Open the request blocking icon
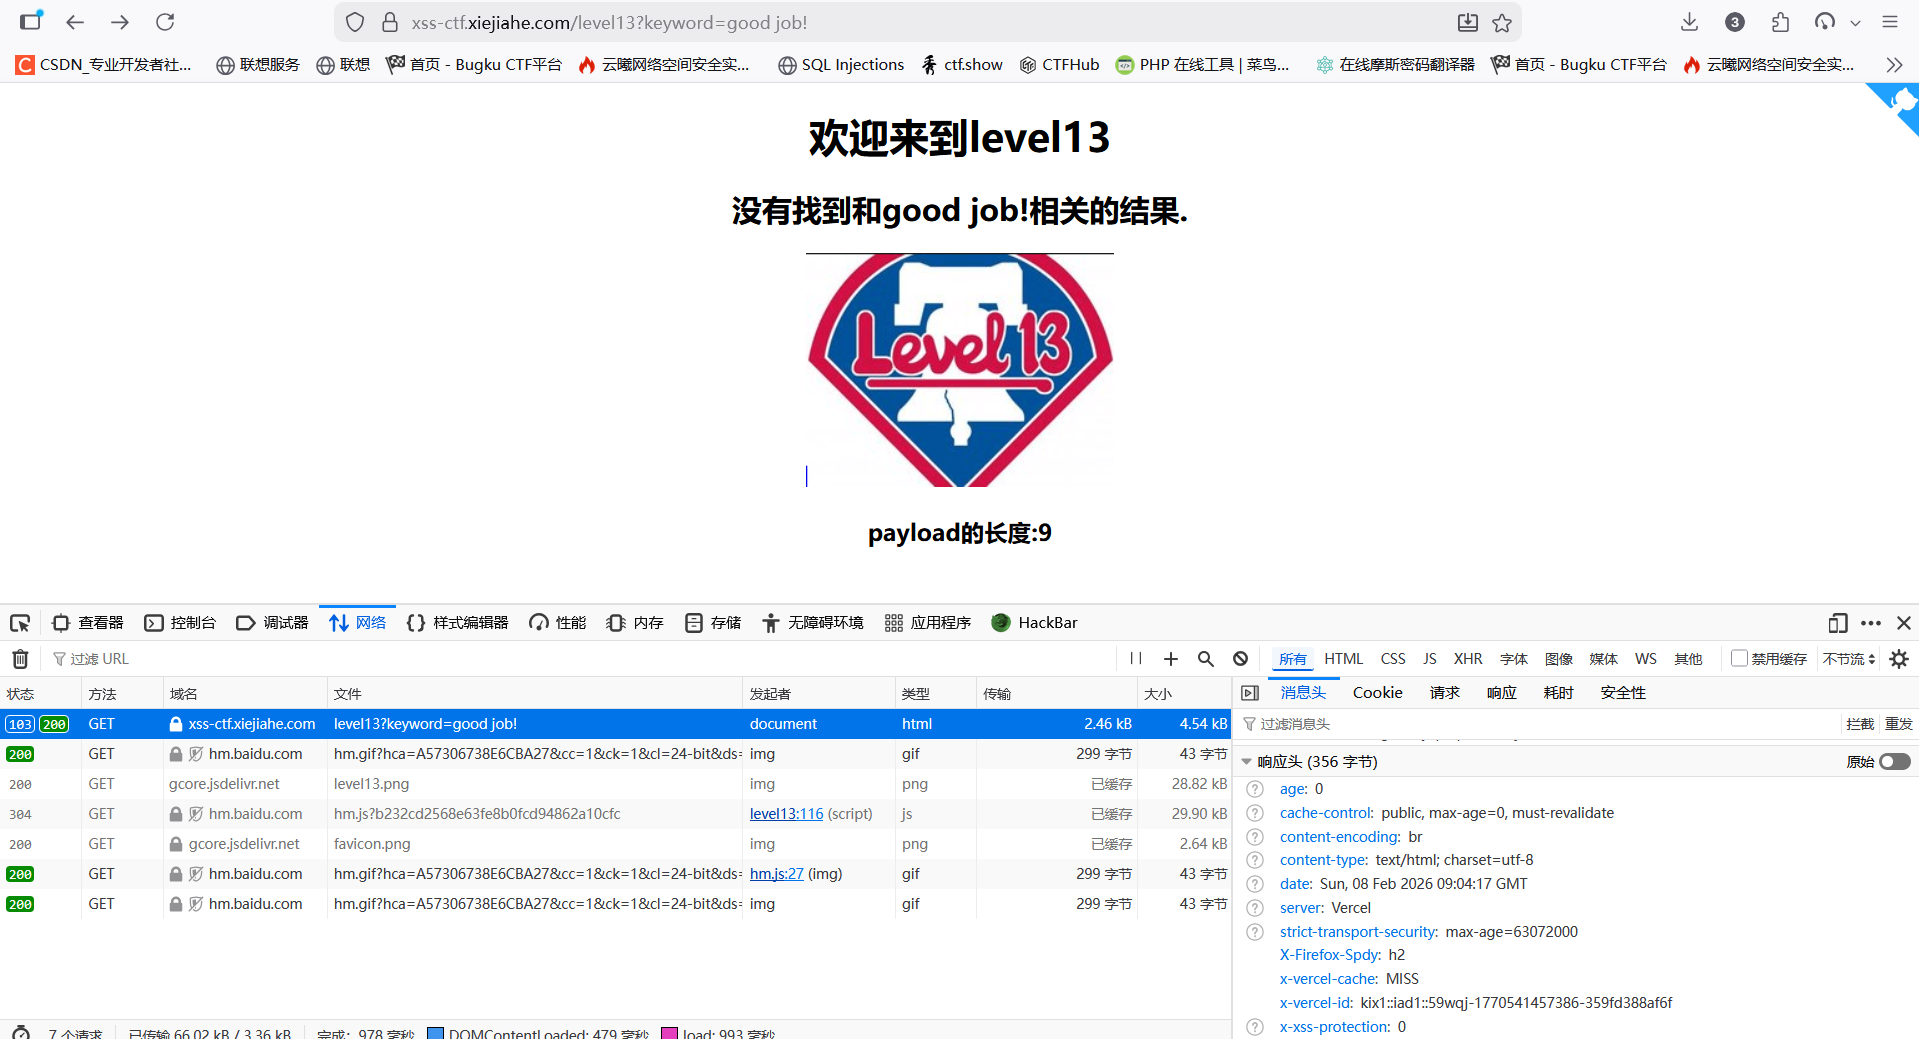This screenshot has height=1039, width=1919. tap(1241, 659)
